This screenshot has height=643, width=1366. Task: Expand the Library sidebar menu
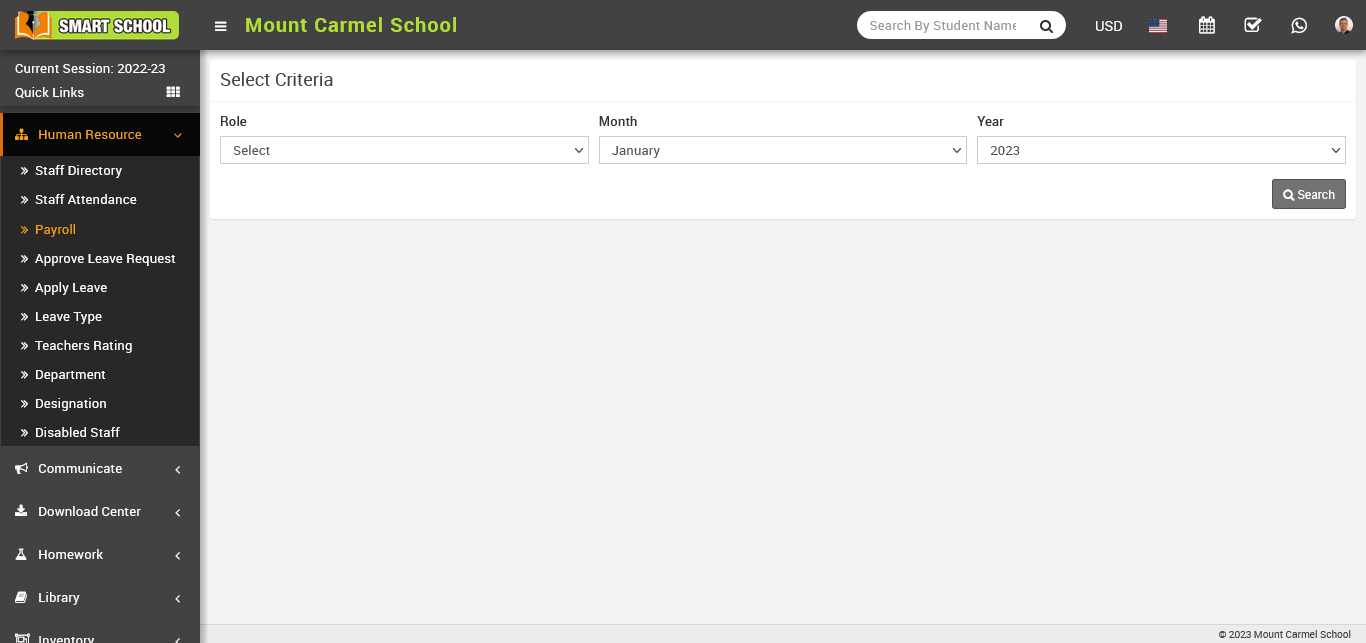click(x=99, y=598)
